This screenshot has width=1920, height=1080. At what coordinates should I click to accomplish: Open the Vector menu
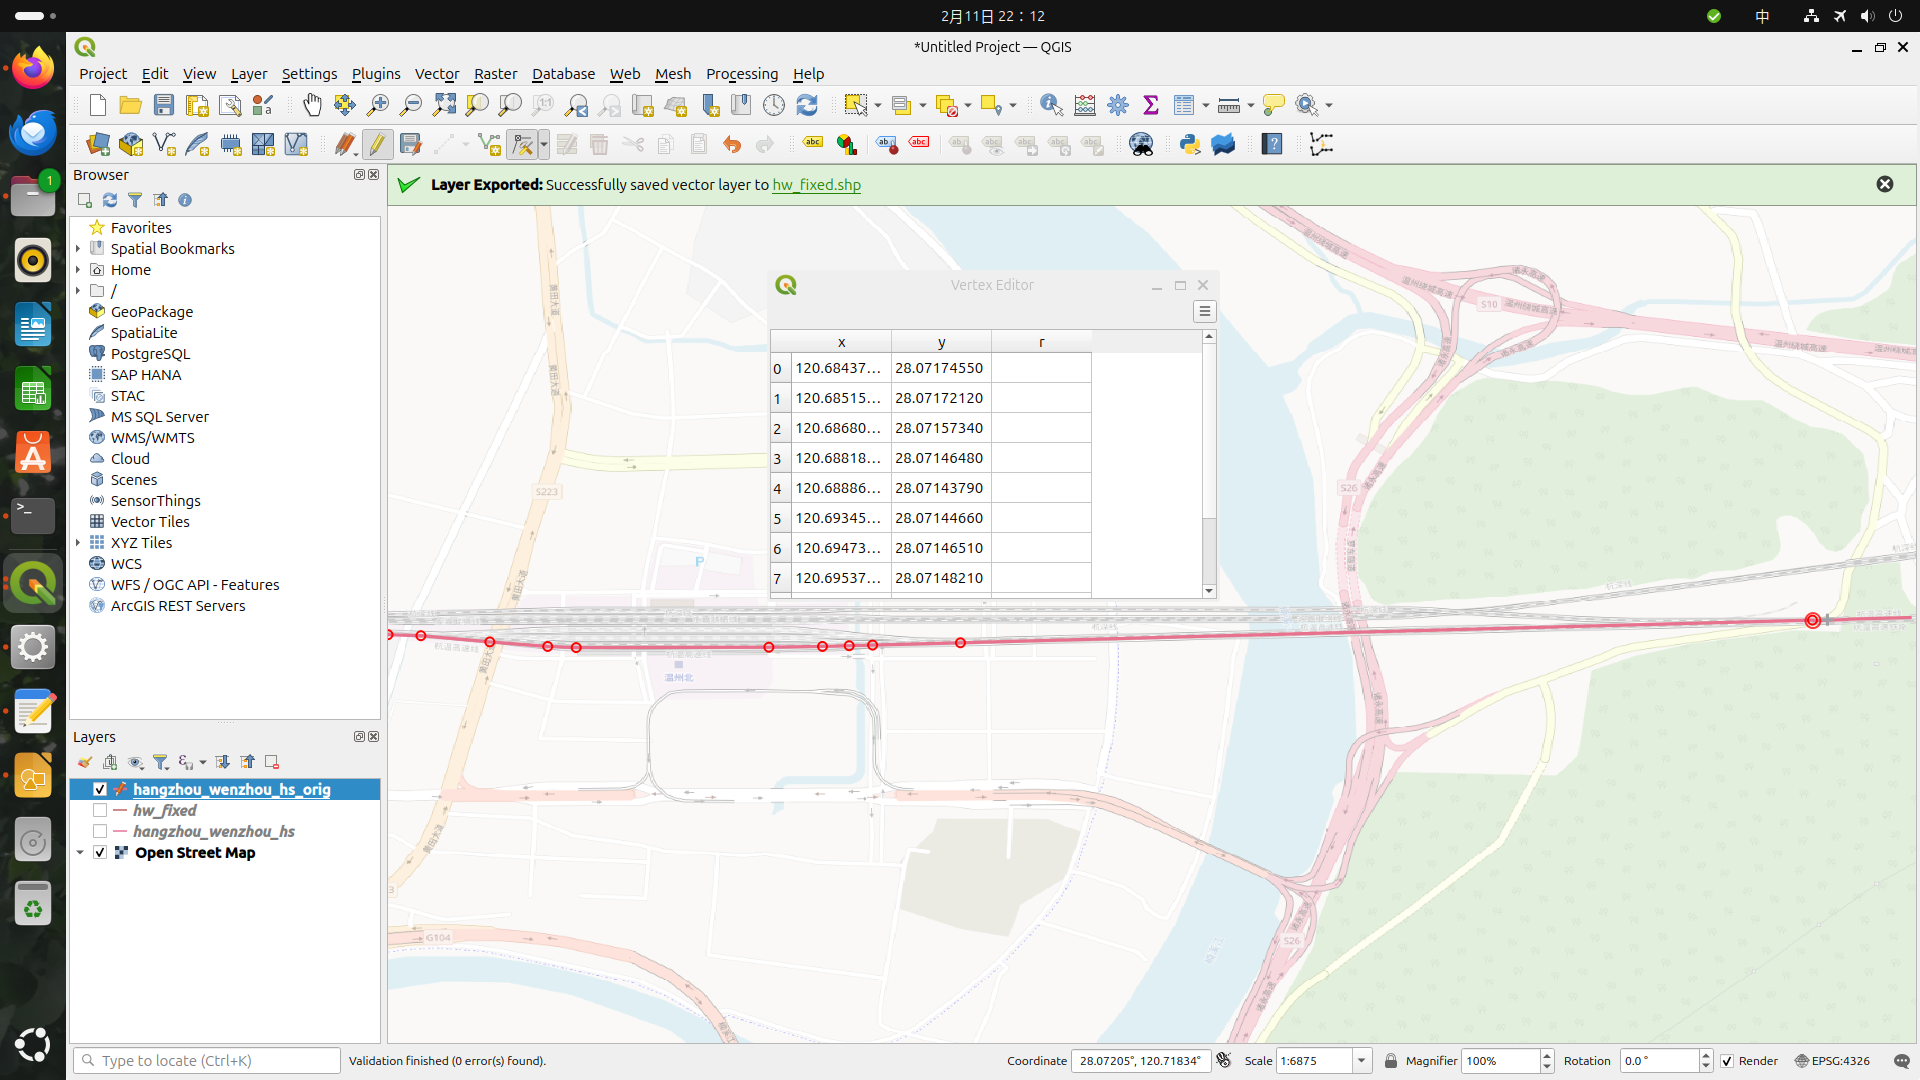click(x=437, y=74)
